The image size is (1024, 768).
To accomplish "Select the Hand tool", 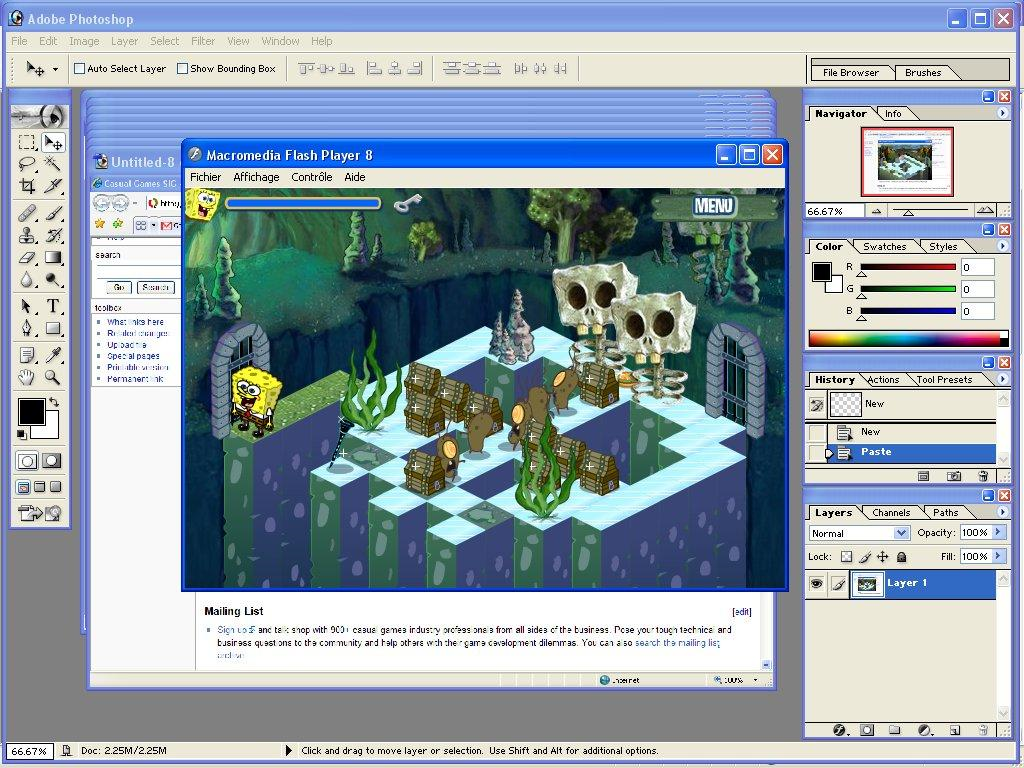I will (x=27, y=377).
